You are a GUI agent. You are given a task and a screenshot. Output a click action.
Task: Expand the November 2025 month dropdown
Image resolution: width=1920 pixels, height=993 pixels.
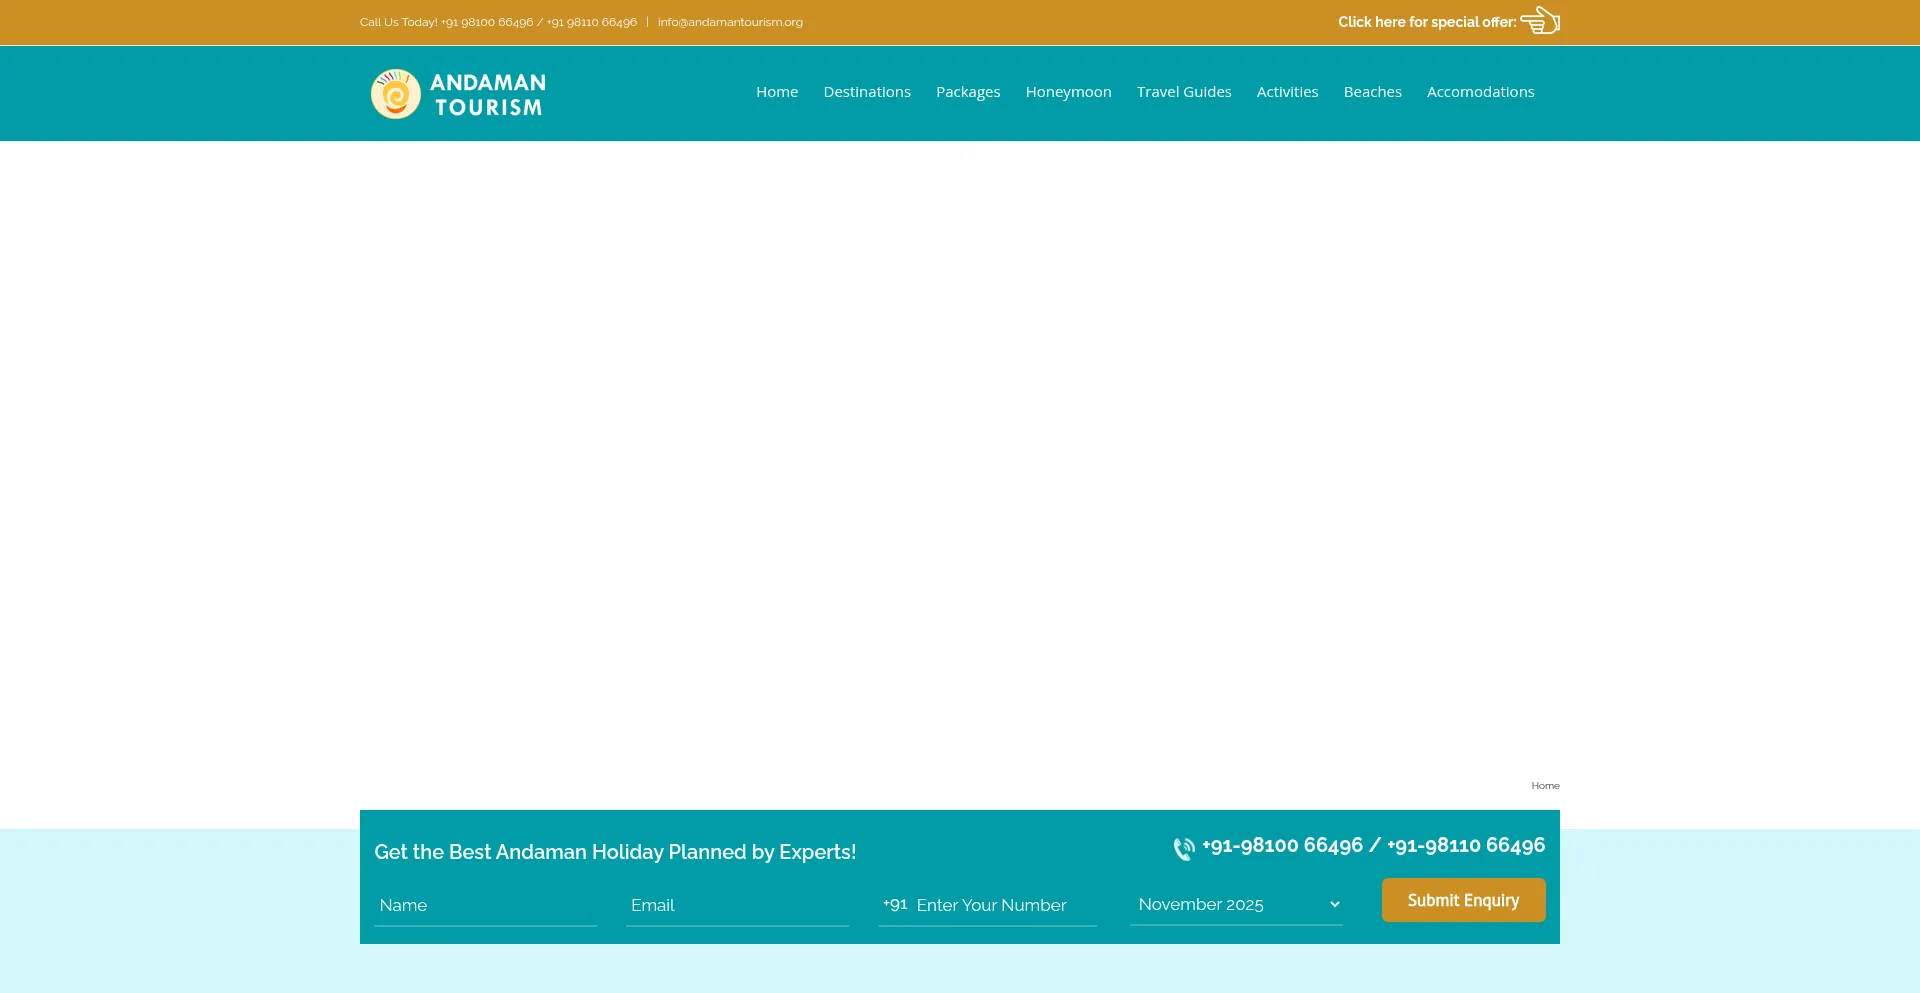(1236, 905)
